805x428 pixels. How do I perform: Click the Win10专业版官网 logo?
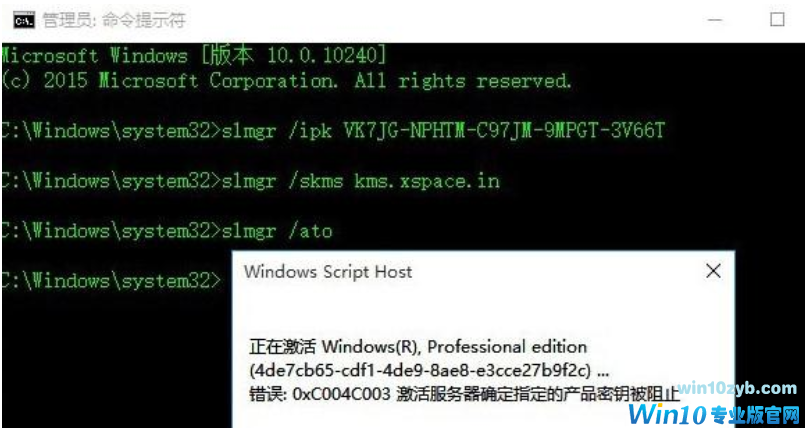[714, 413]
